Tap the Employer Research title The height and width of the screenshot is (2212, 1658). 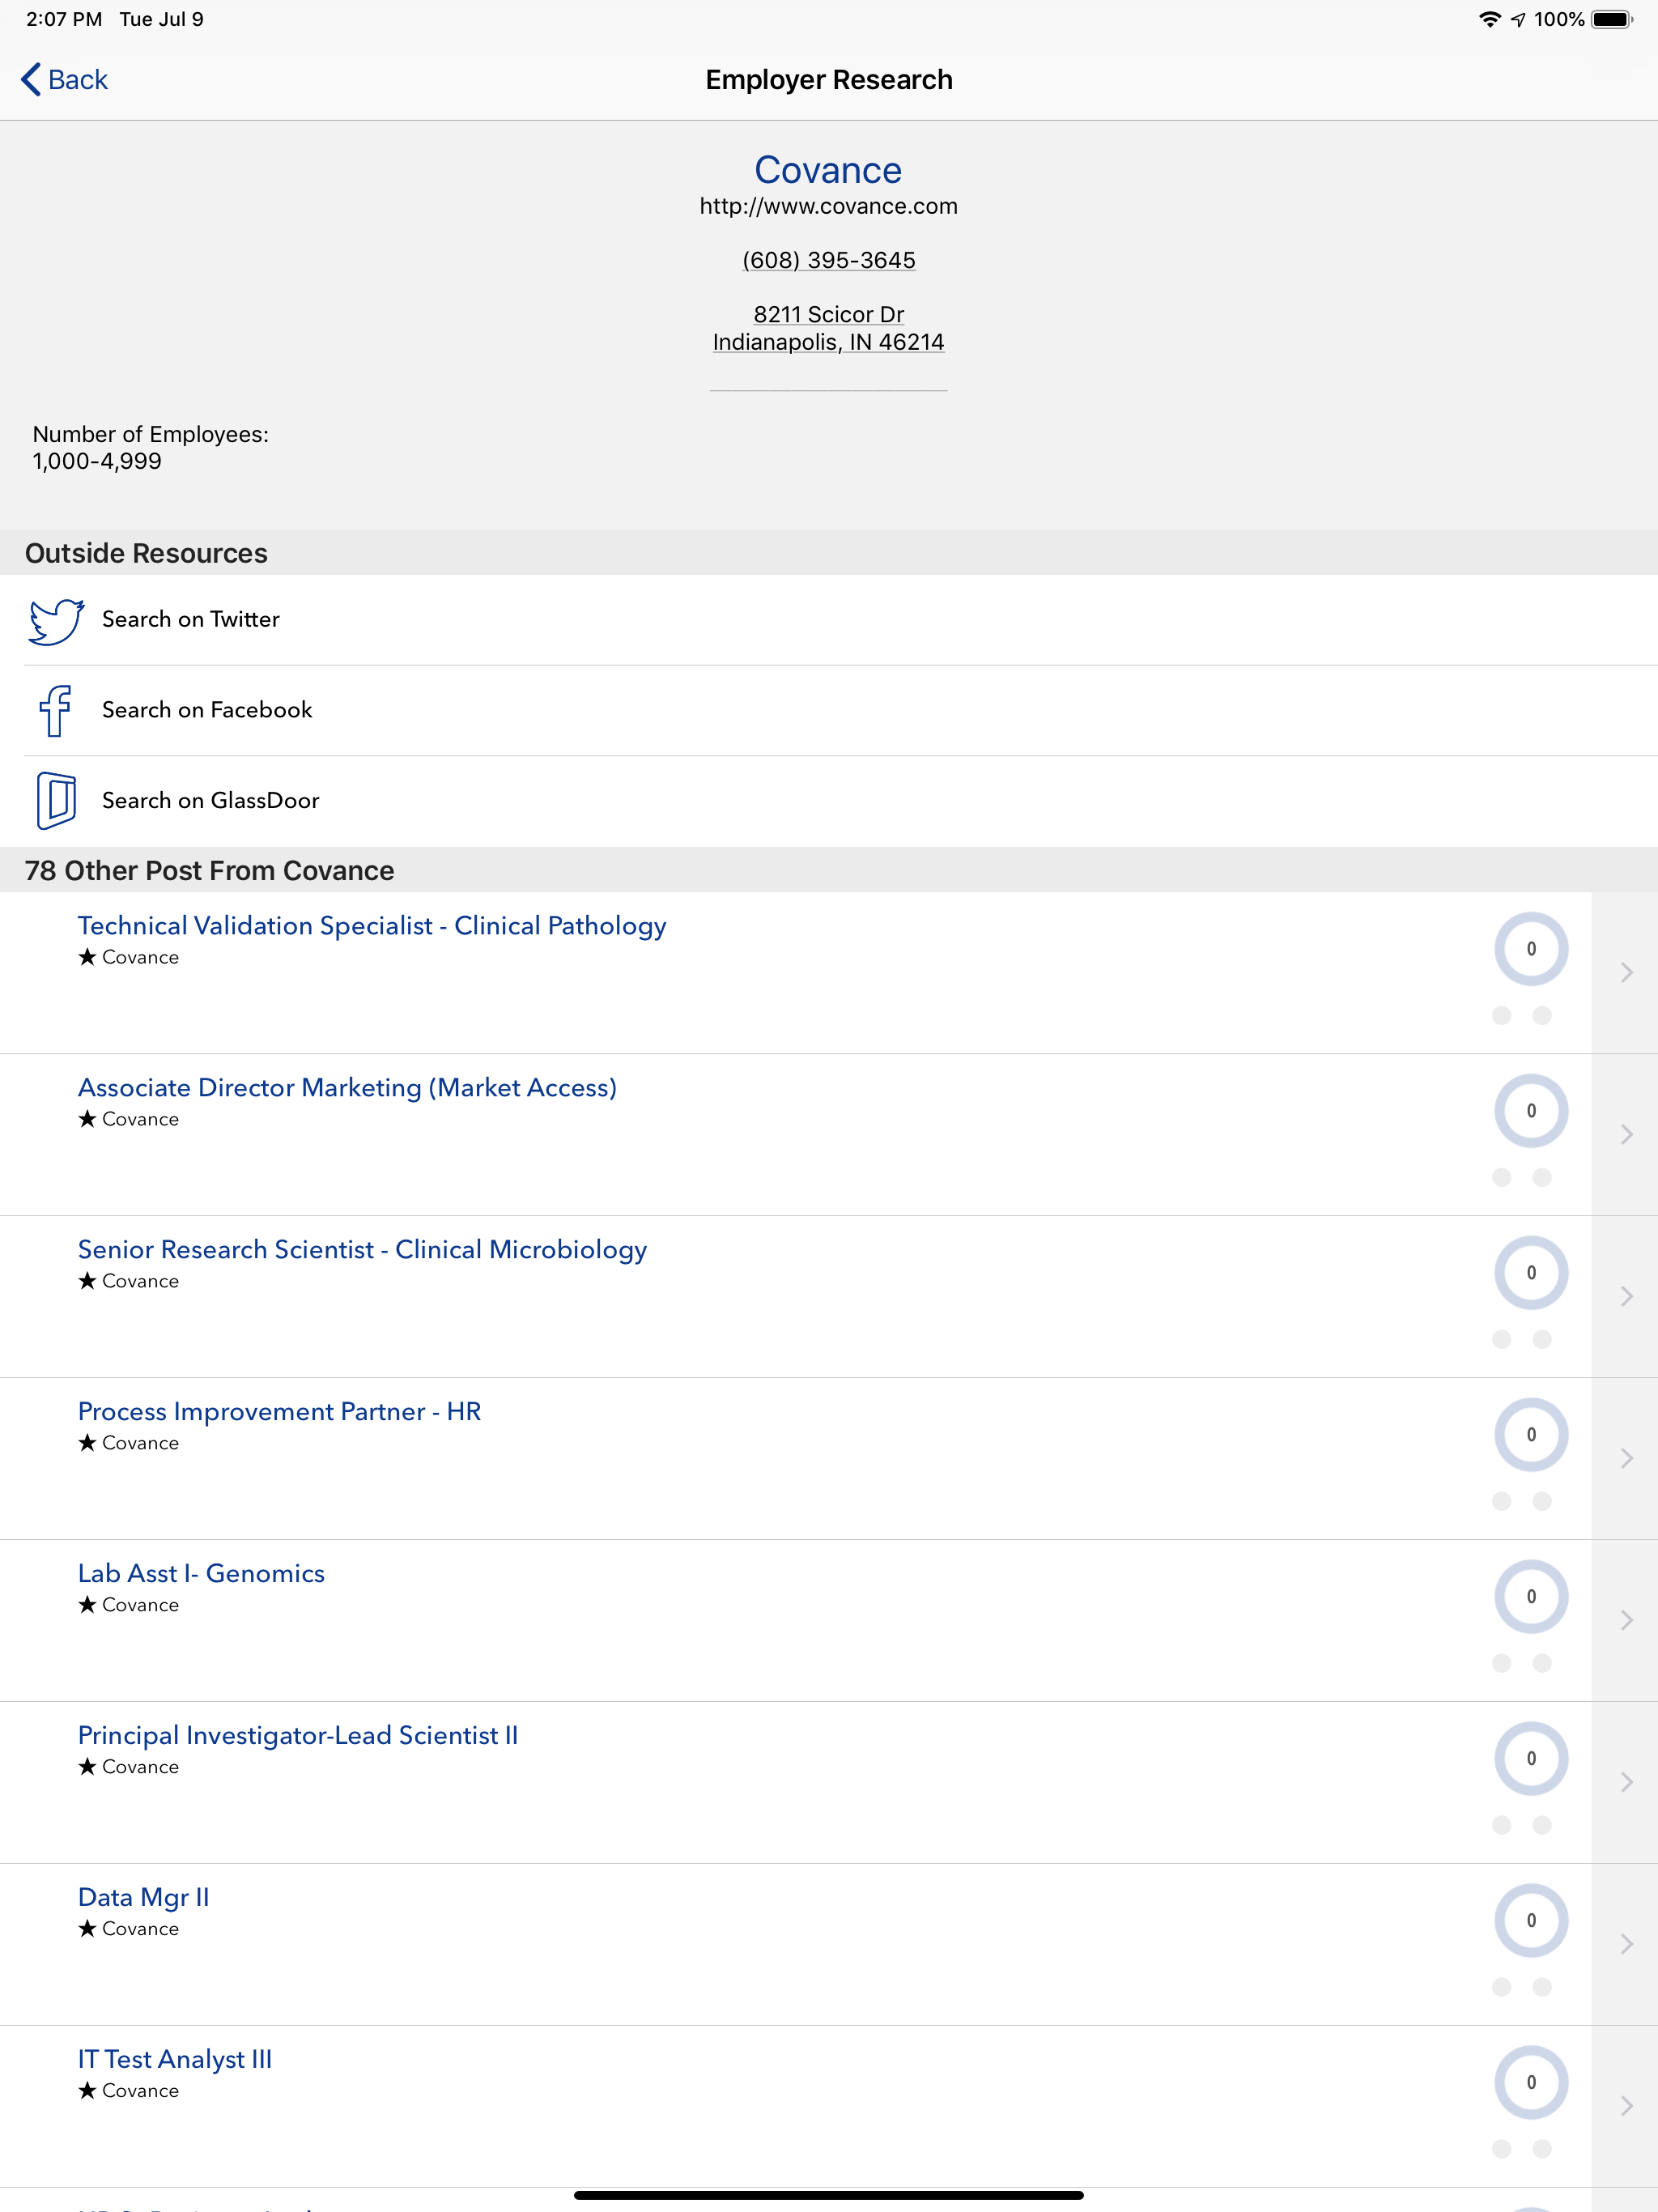coord(829,80)
